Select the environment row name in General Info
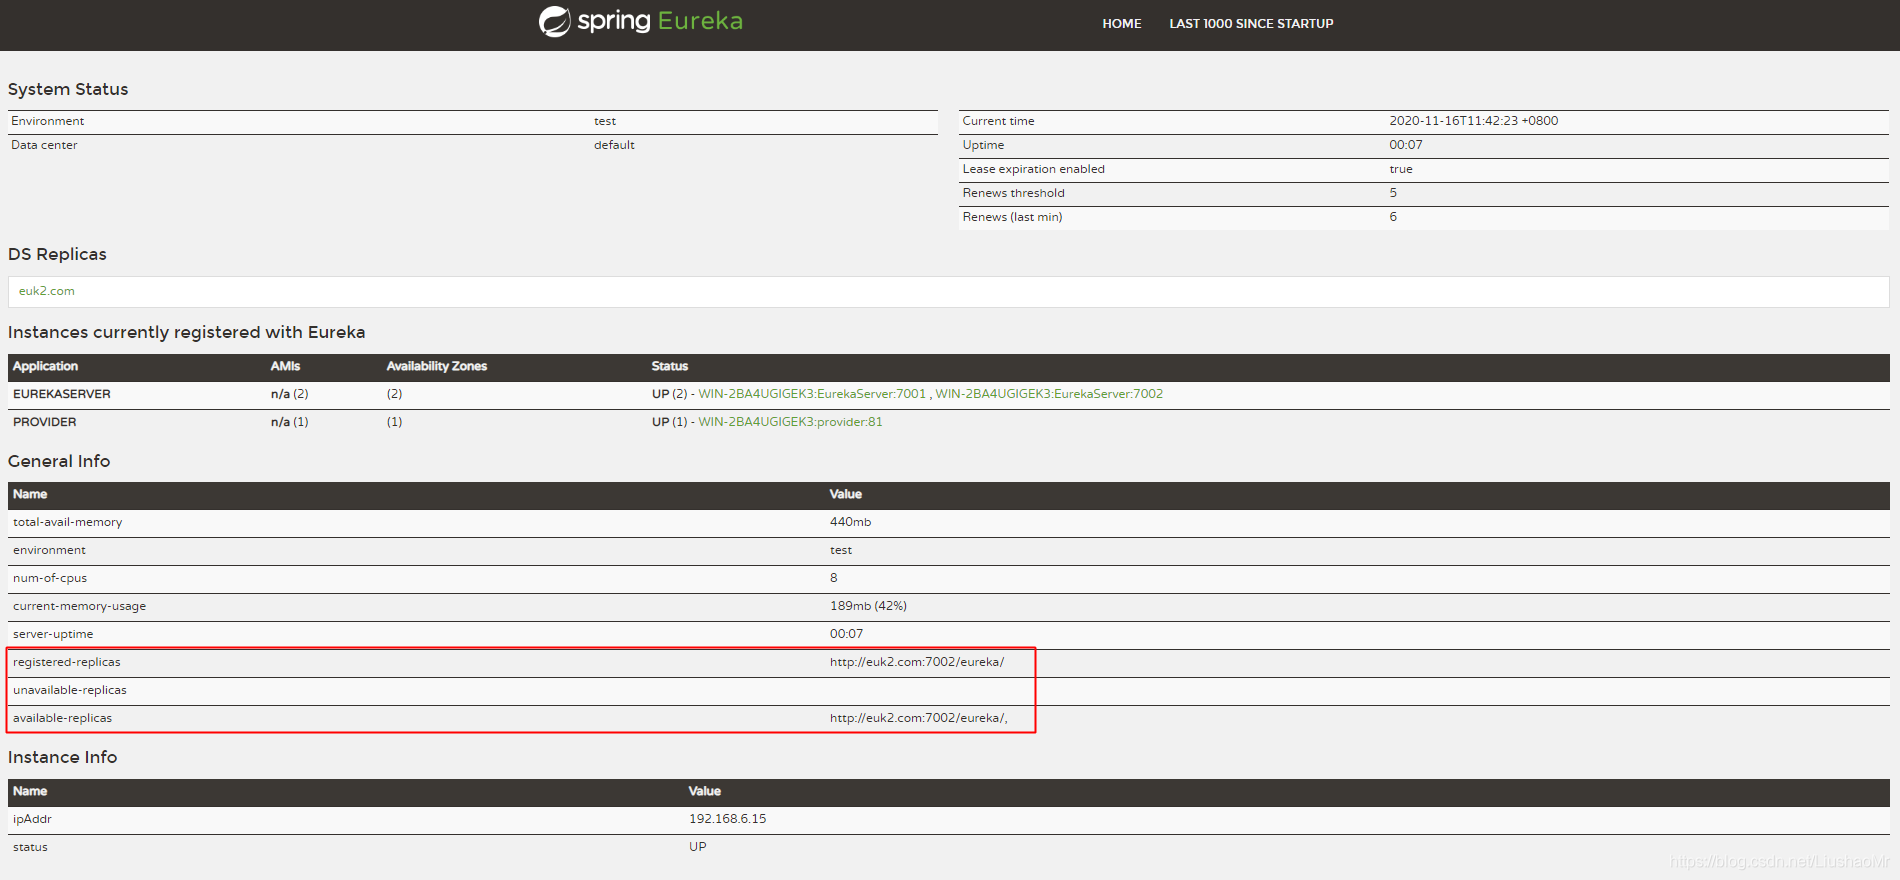The height and width of the screenshot is (880, 1900). pyautogui.click(x=49, y=550)
